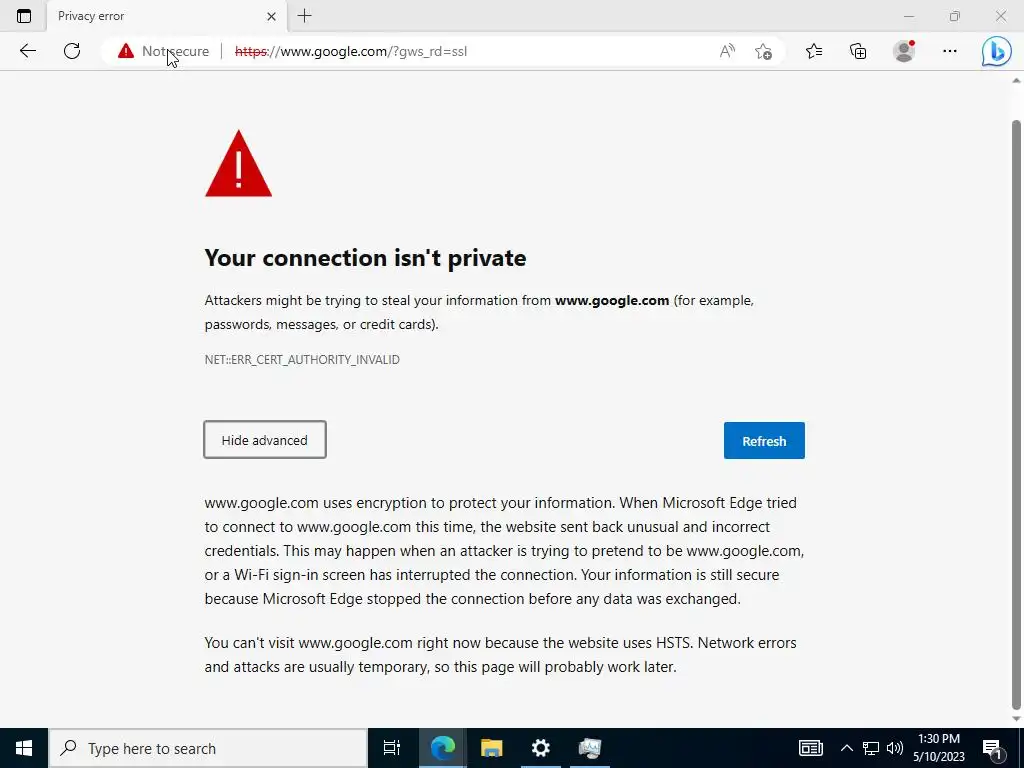
Task: Close the Privacy error tab
Action: tap(272, 16)
